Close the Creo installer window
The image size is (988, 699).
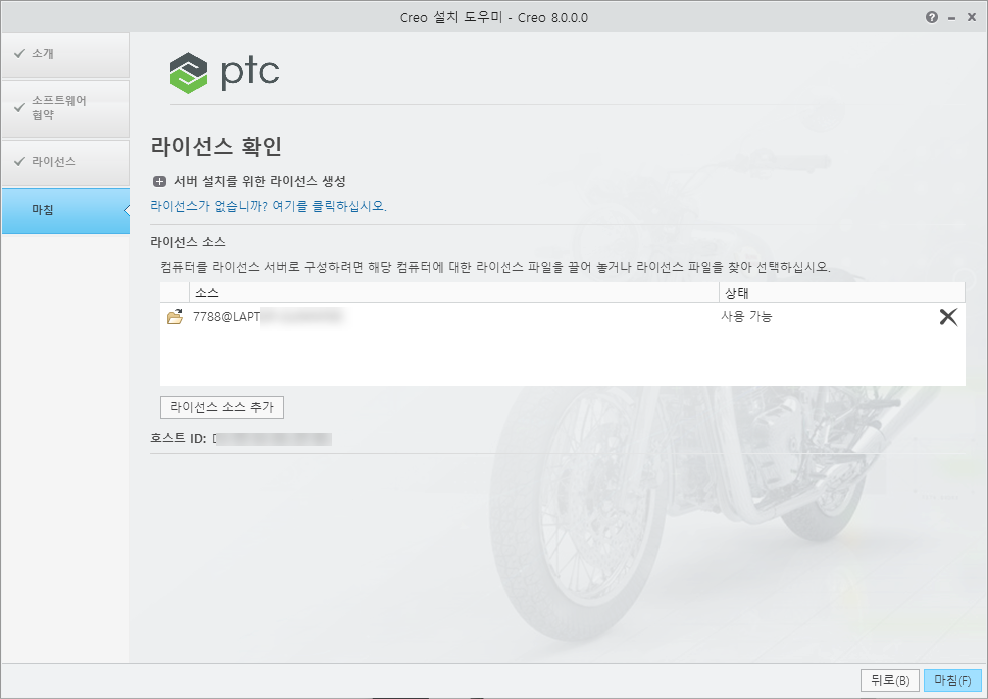[x=972, y=18]
